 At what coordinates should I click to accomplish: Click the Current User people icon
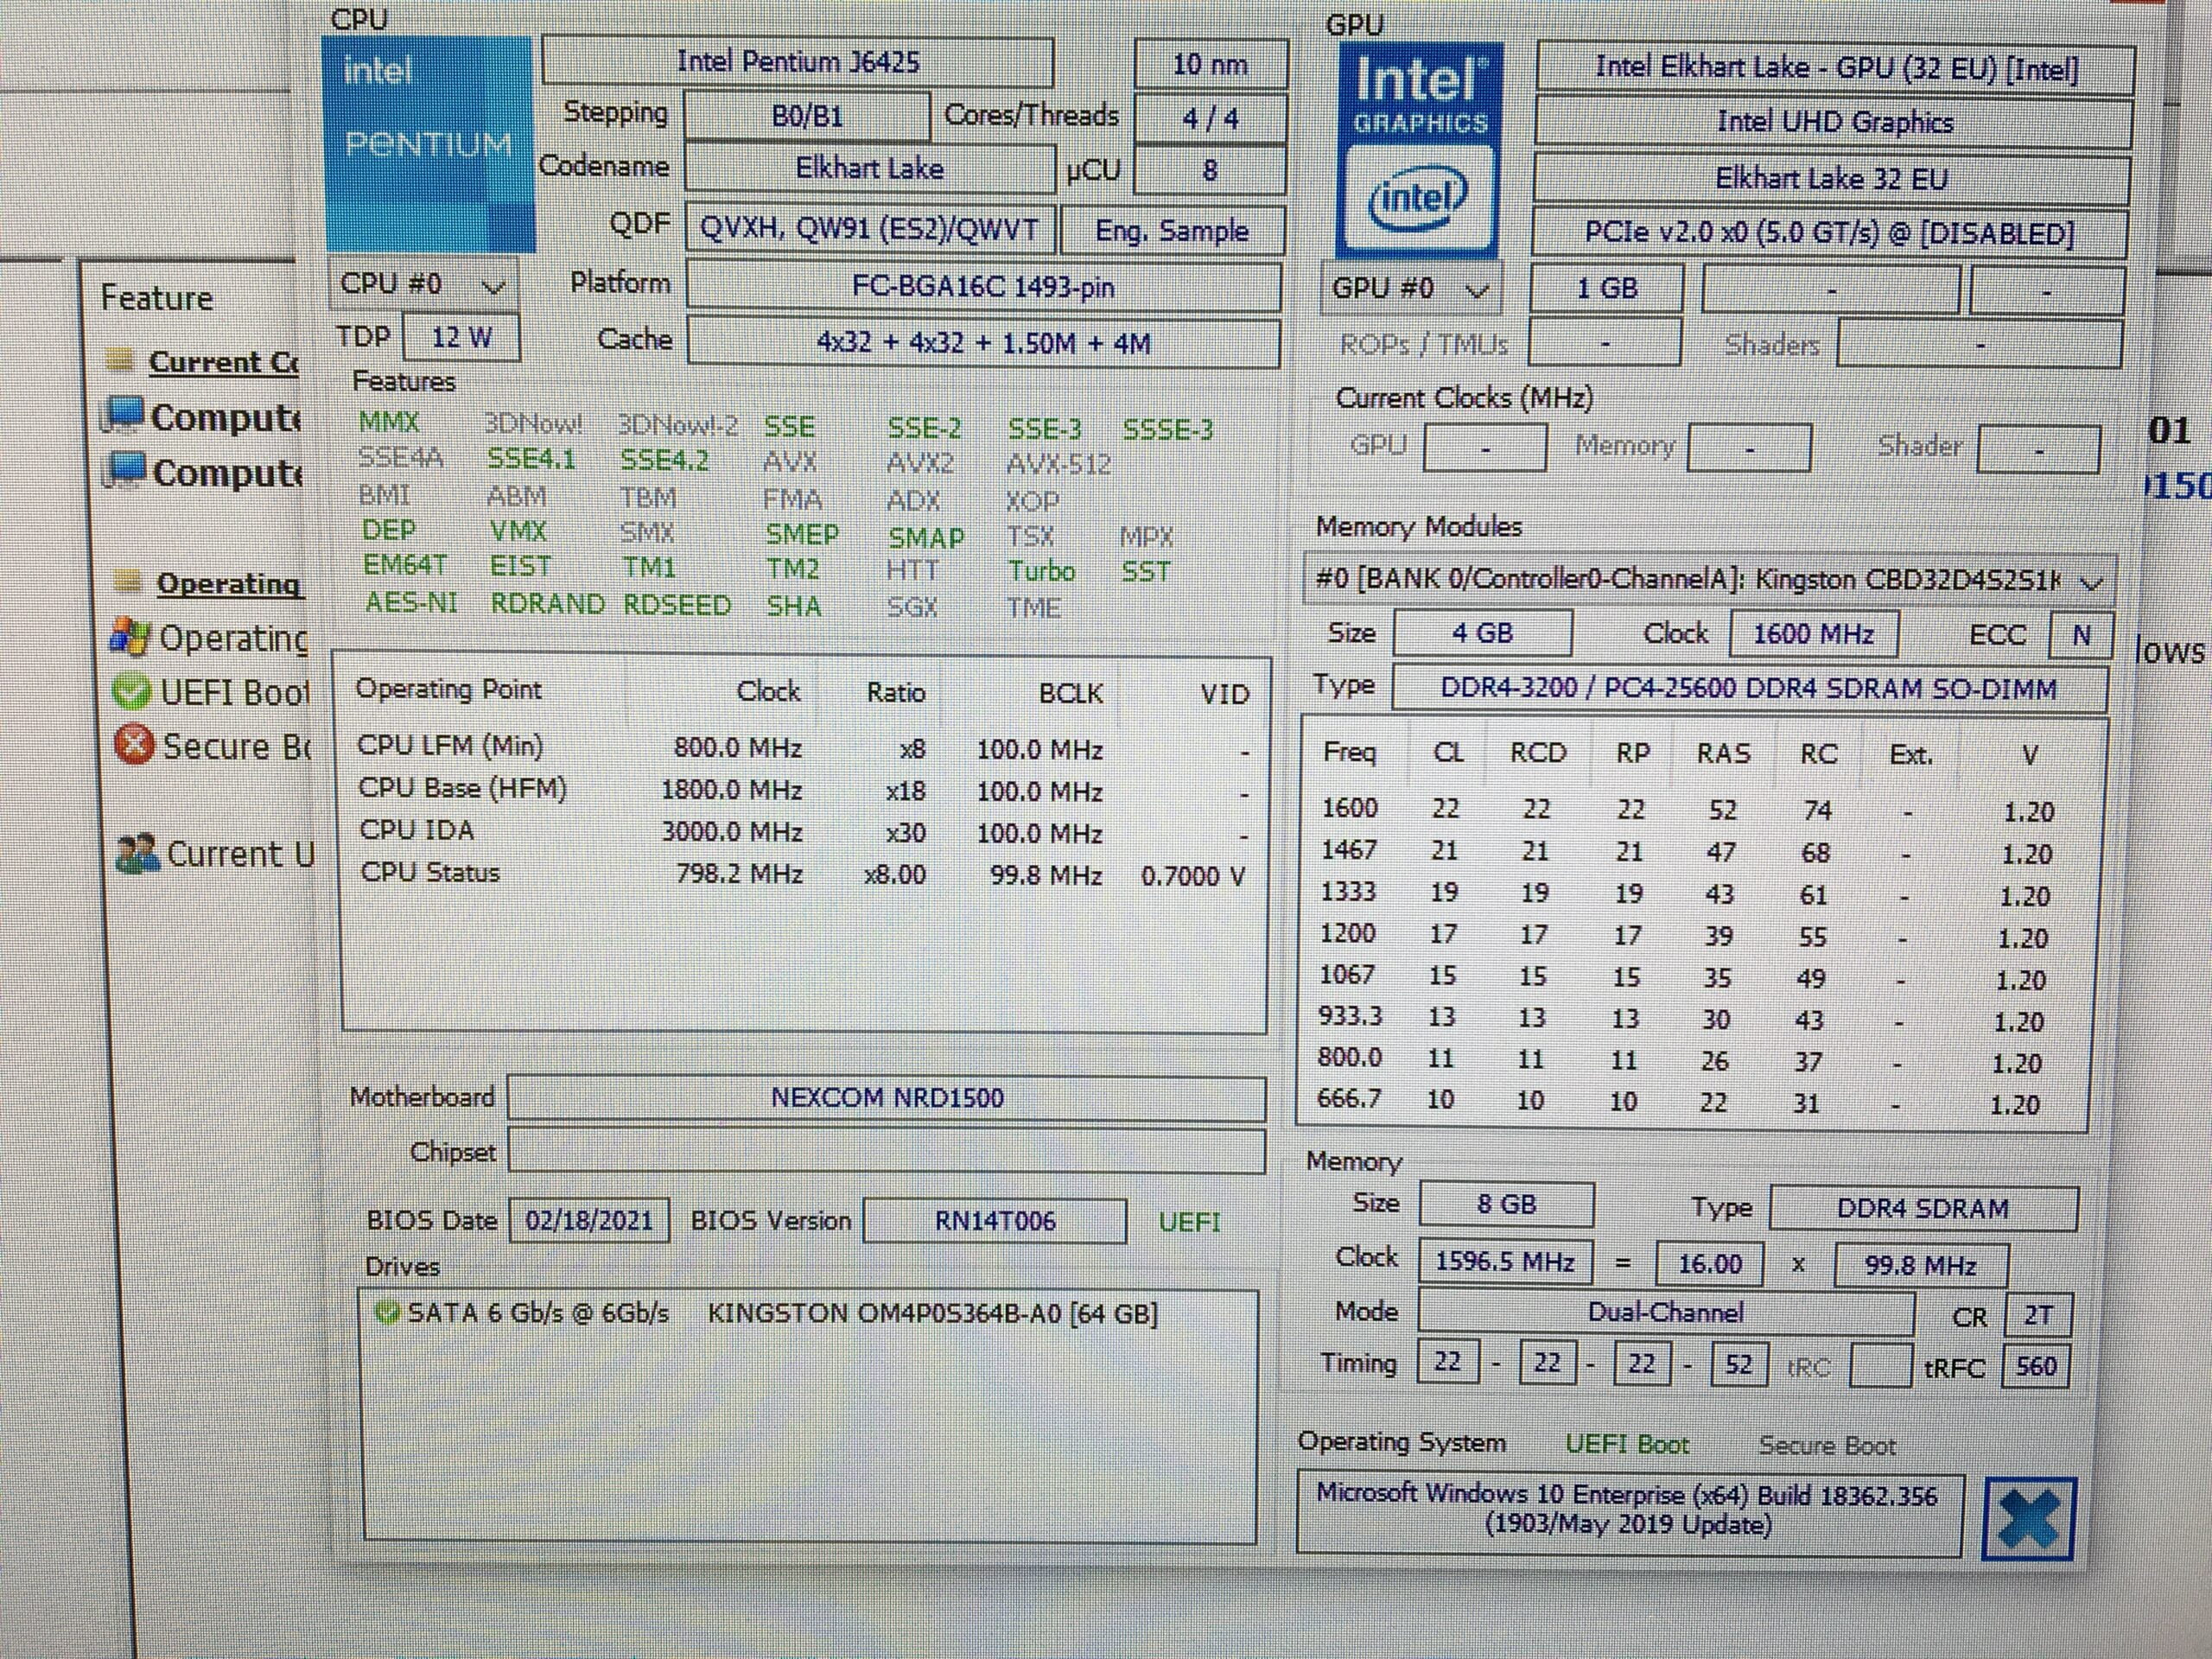[138, 854]
